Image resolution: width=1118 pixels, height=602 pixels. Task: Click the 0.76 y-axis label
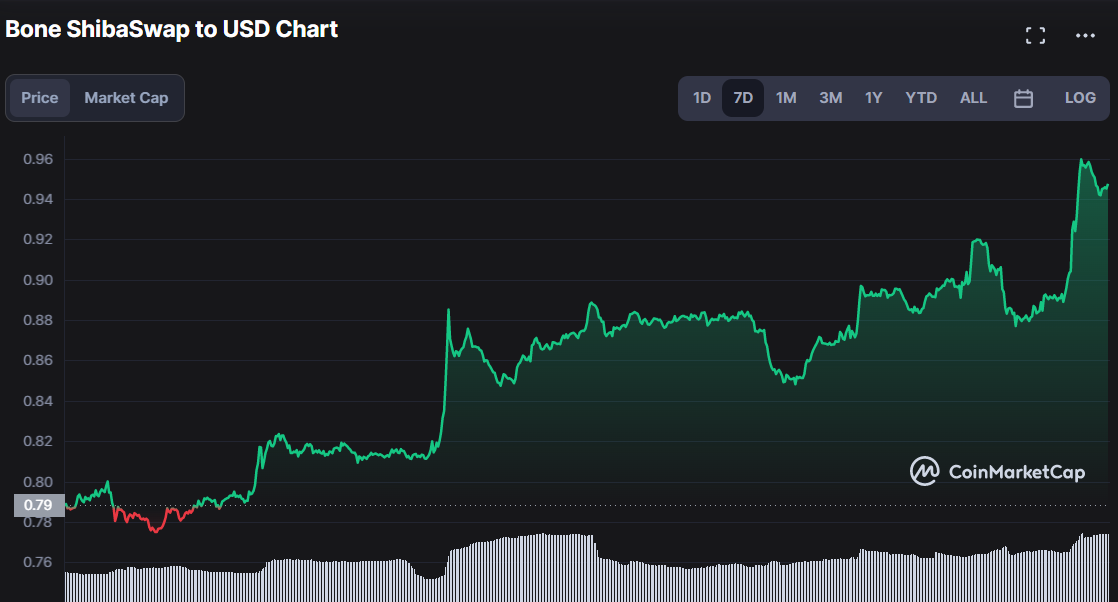[x=38, y=562]
